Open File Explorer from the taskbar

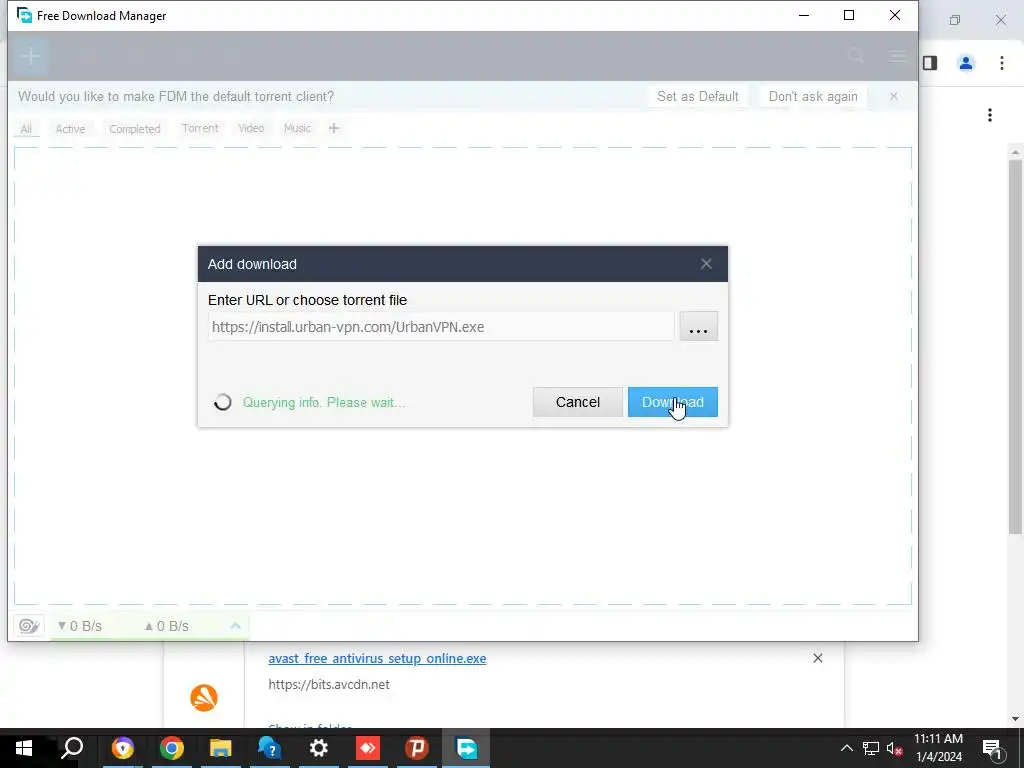pos(220,748)
